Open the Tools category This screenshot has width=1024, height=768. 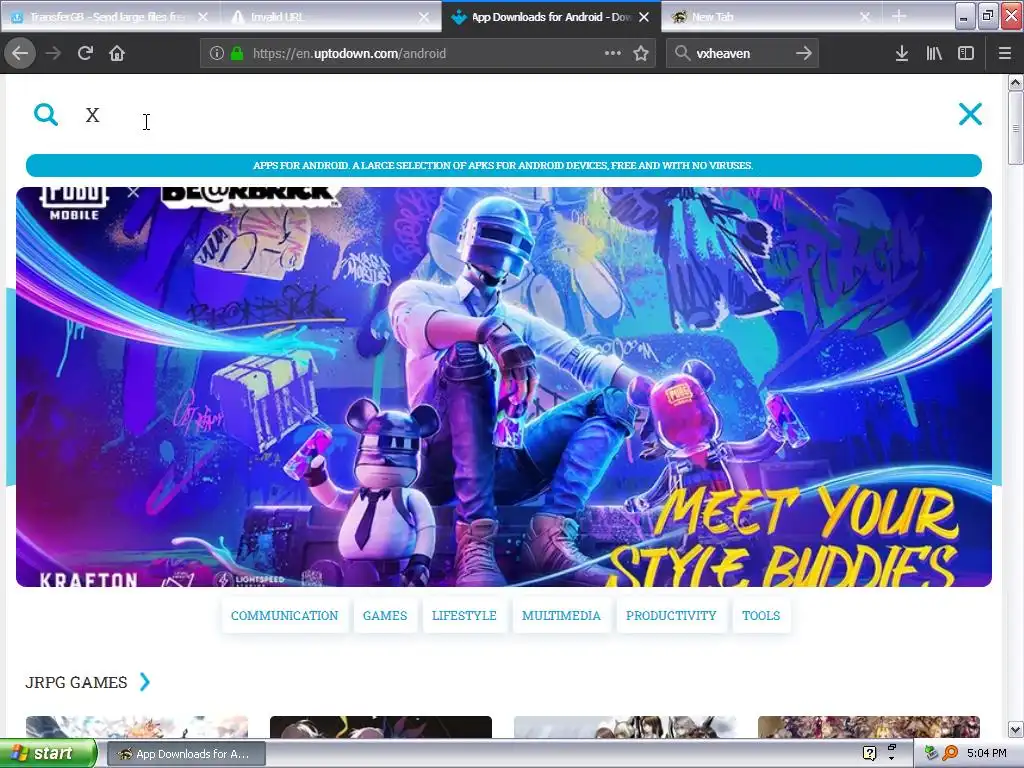click(x=761, y=616)
